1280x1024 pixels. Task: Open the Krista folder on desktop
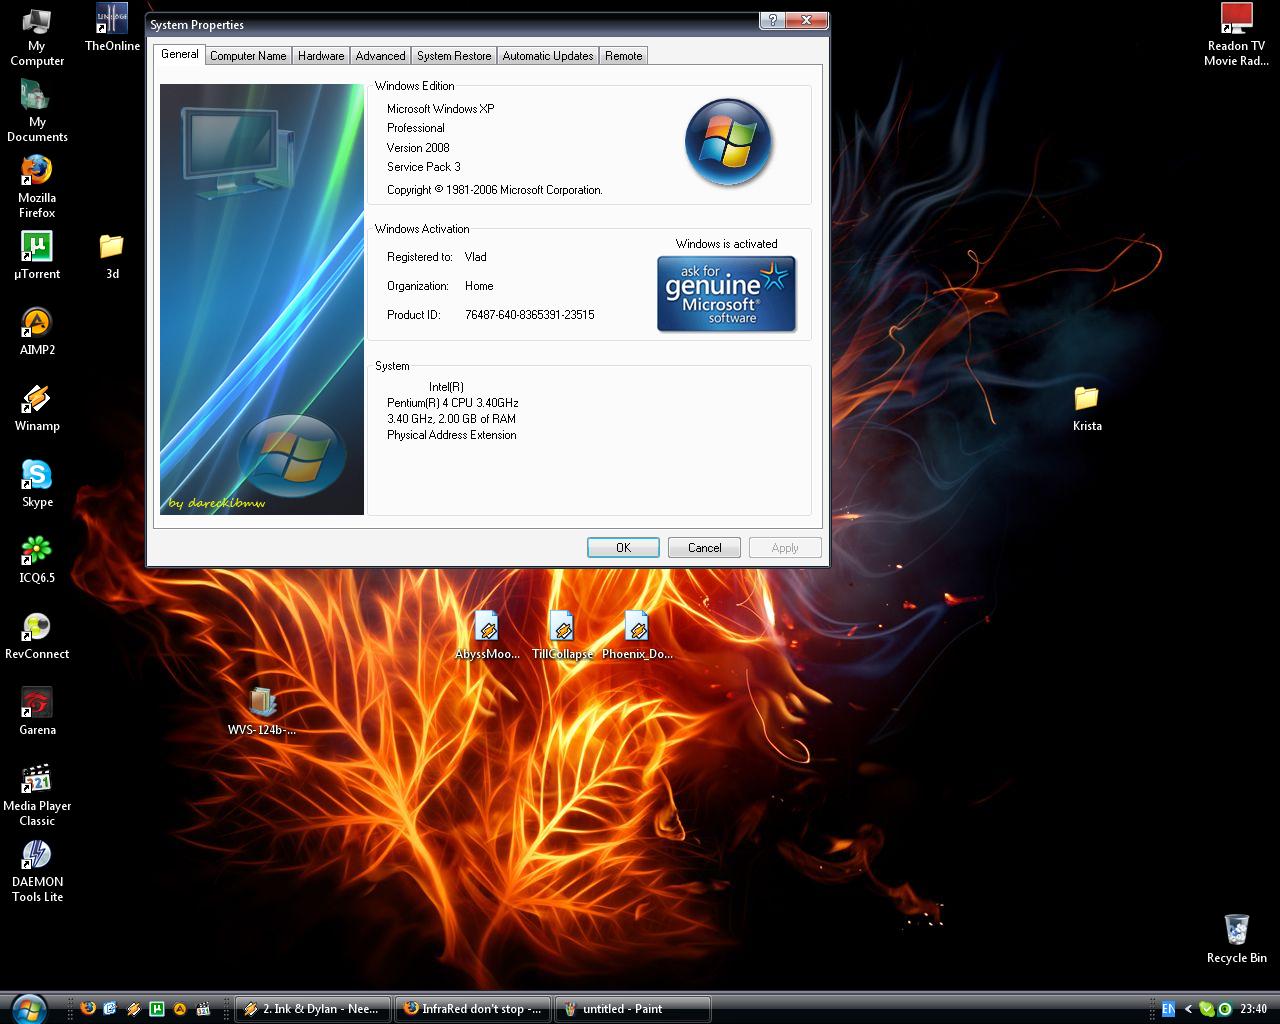1087,408
